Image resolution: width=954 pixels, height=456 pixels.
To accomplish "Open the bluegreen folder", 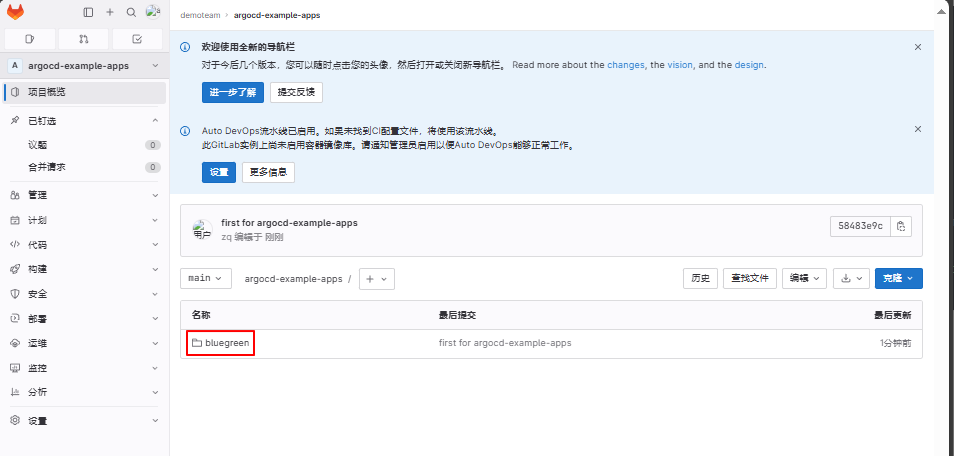I will tap(227, 343).
